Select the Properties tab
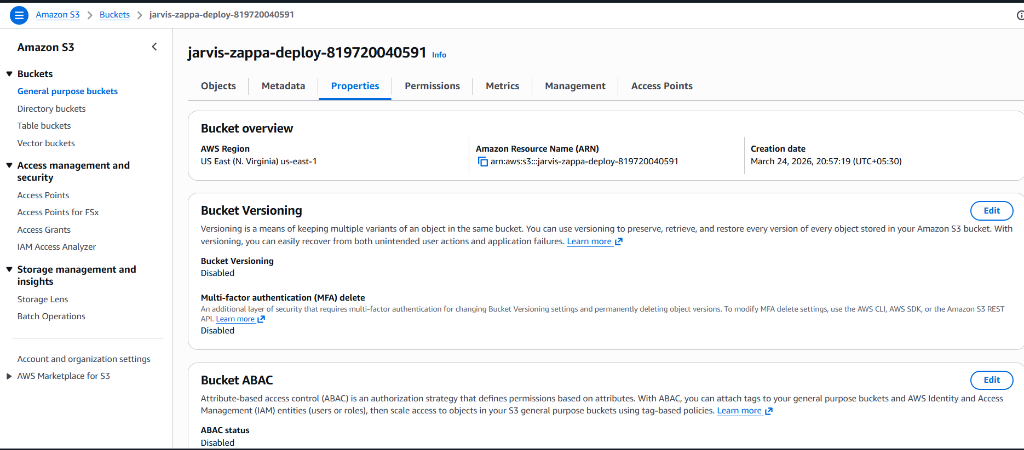This screenshot has width=1024, height=450. (355, 86)
